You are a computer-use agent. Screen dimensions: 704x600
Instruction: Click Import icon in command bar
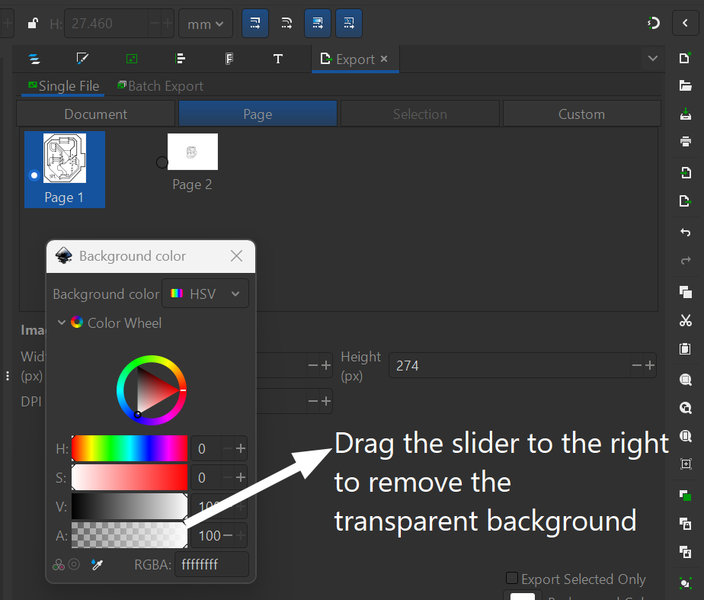click(685, 172)
